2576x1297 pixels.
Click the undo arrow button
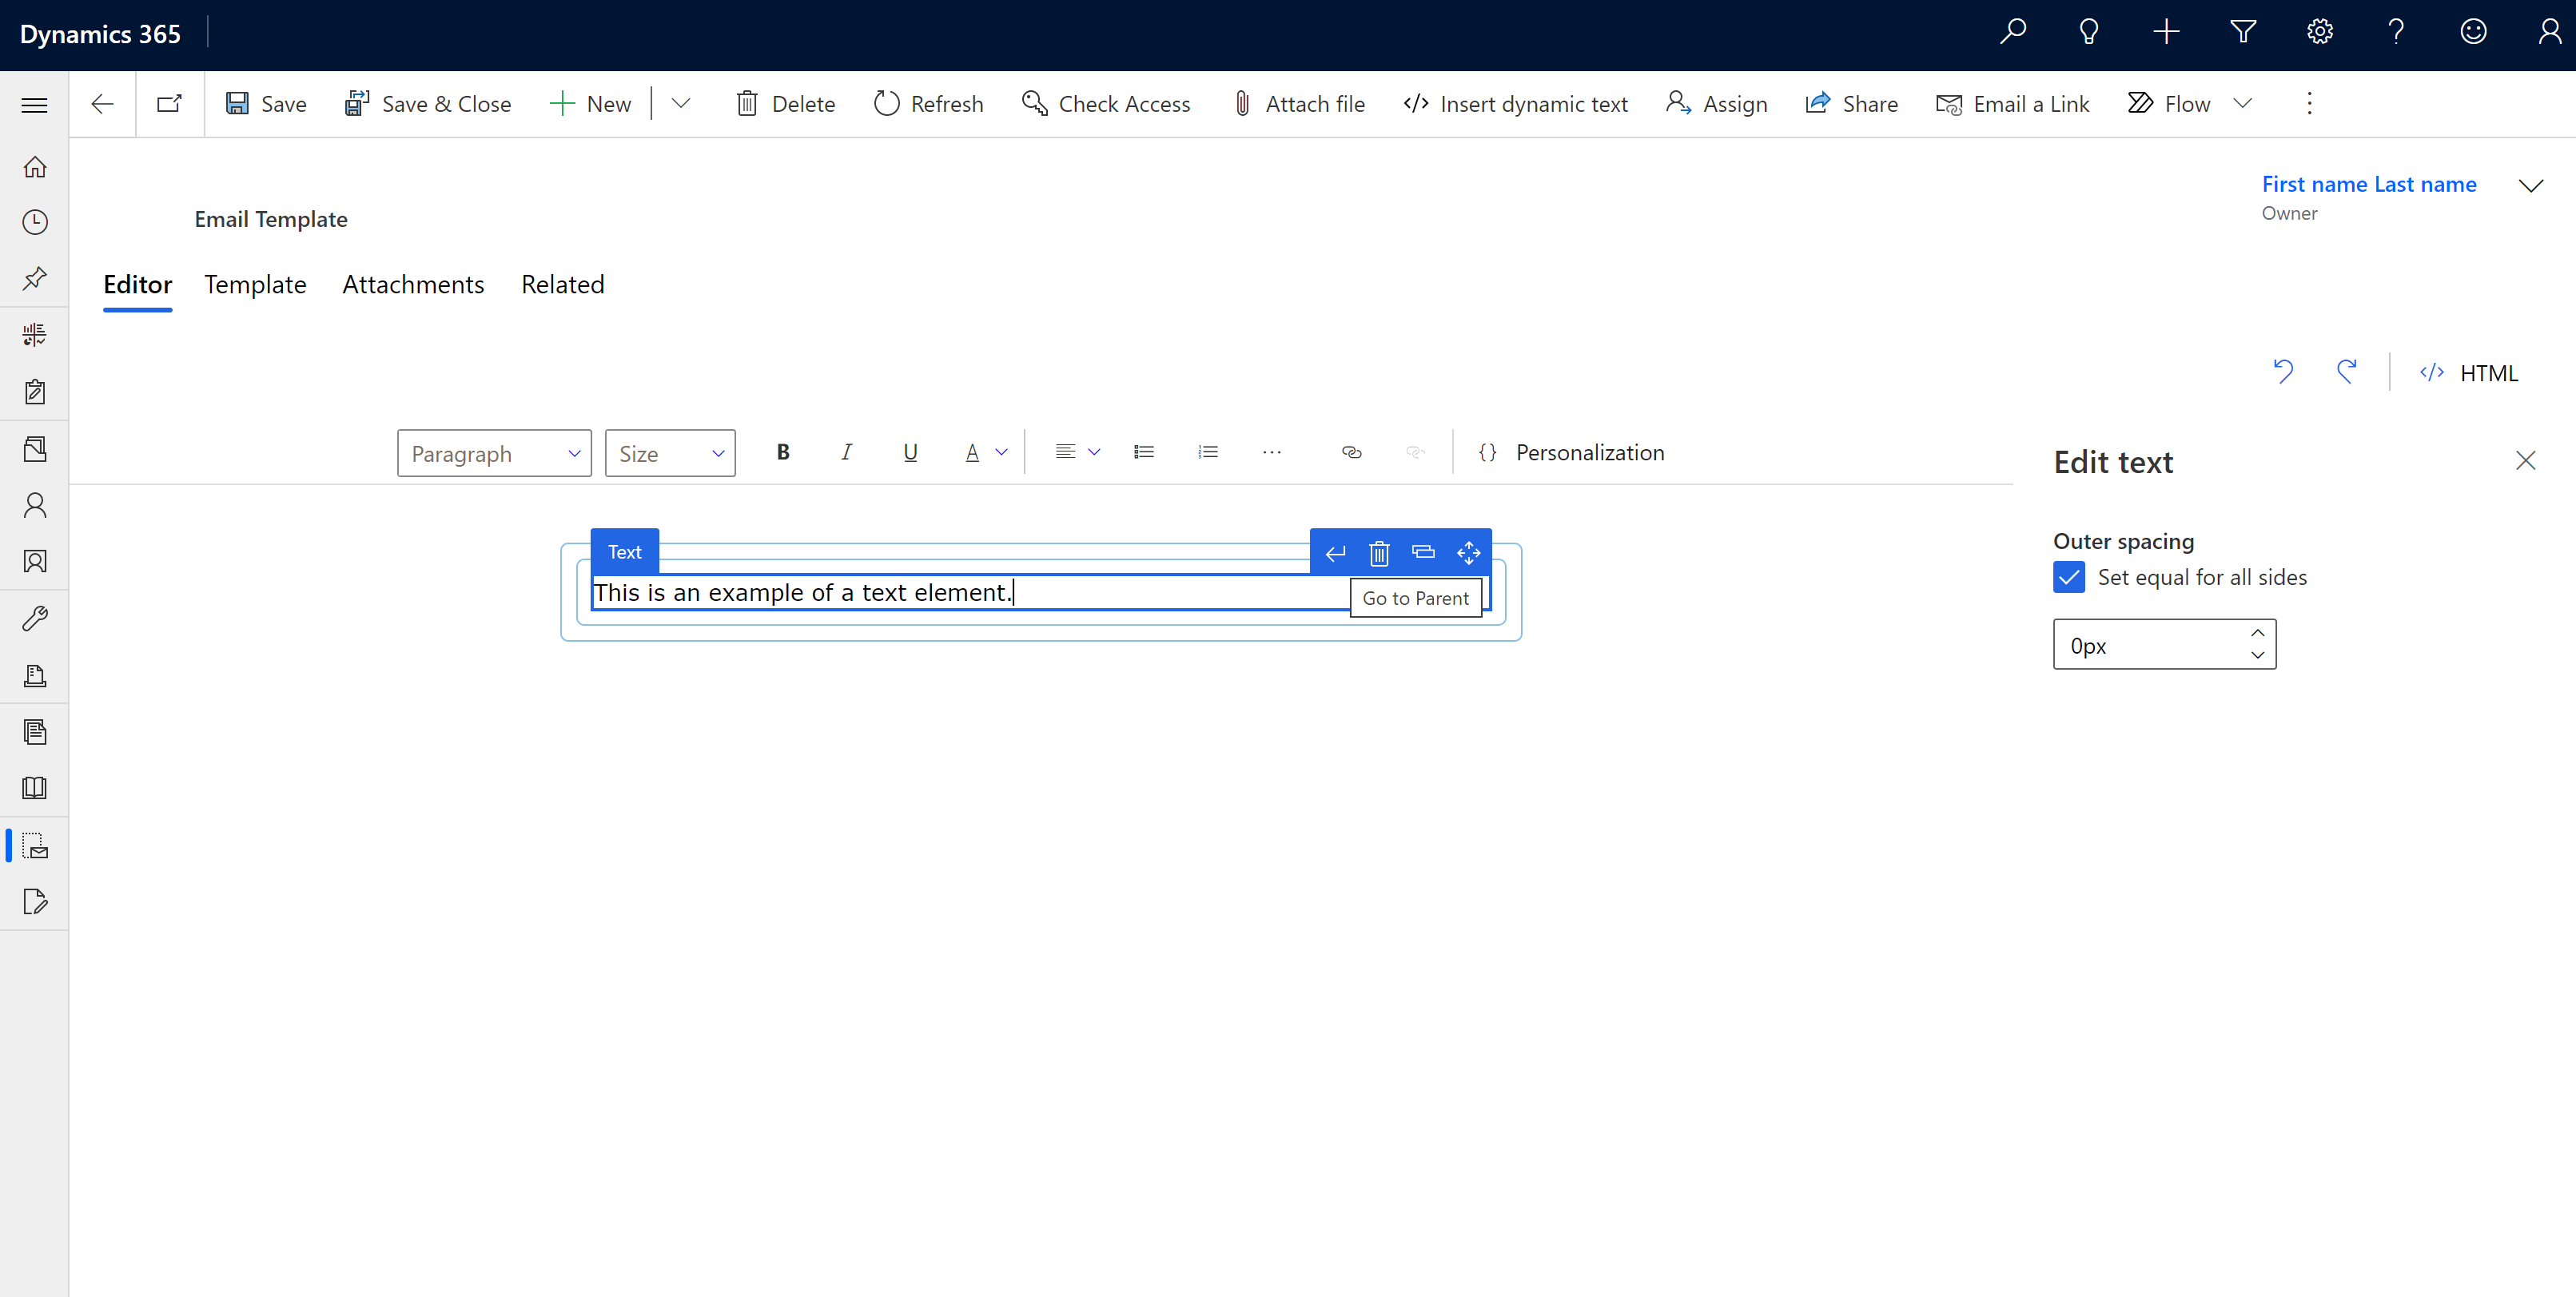pos(2285,371)
